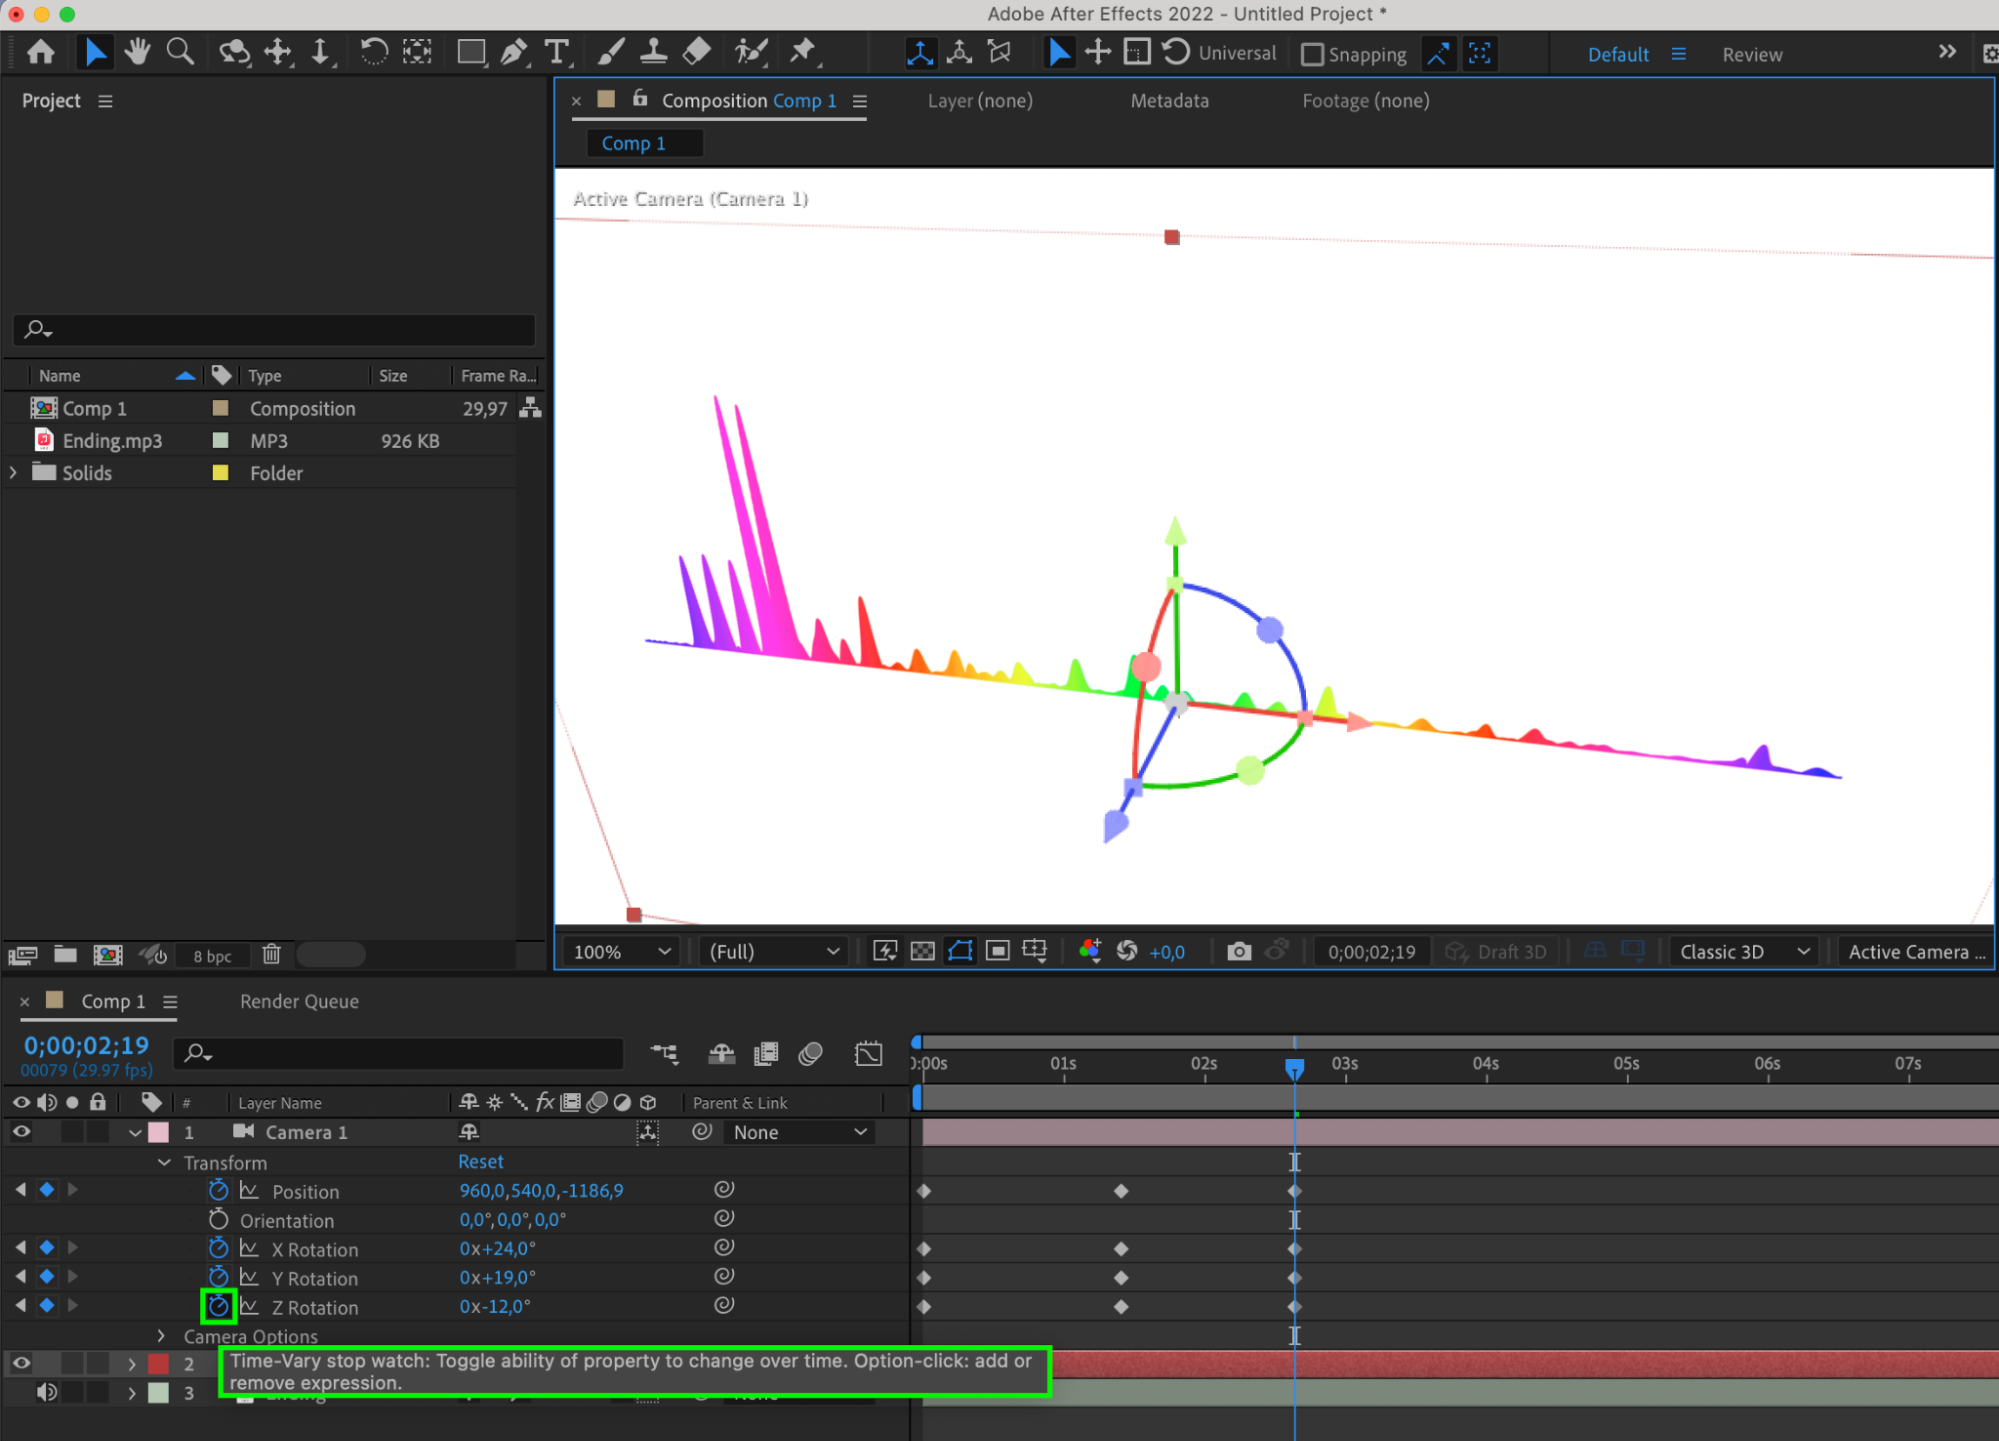Open the 100% magnification dropdown
1999x1441 pixels.
coord(621,951)
